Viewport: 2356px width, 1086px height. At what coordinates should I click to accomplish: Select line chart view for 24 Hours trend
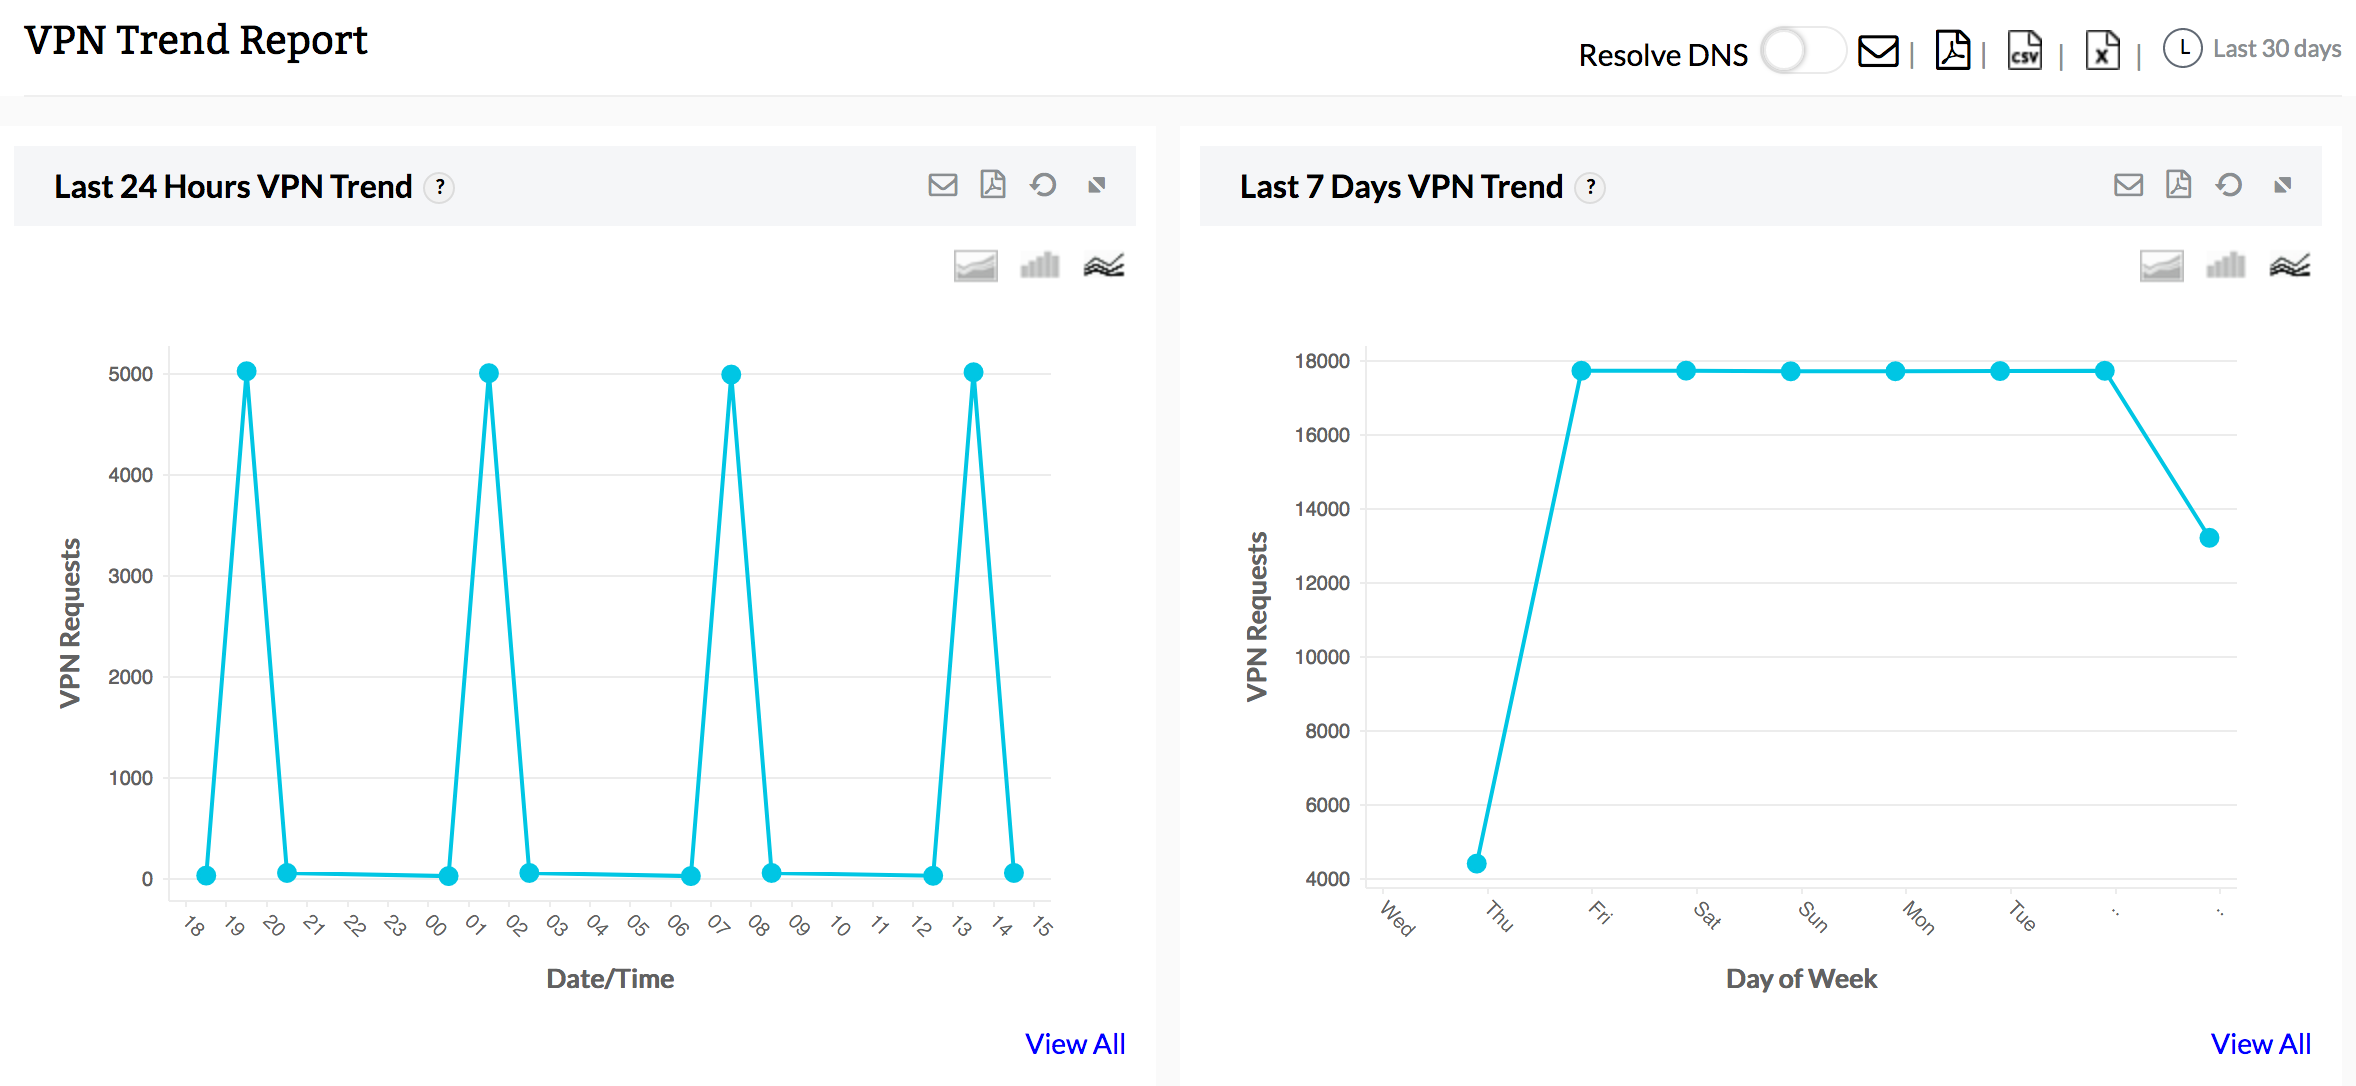[1104, 266]
